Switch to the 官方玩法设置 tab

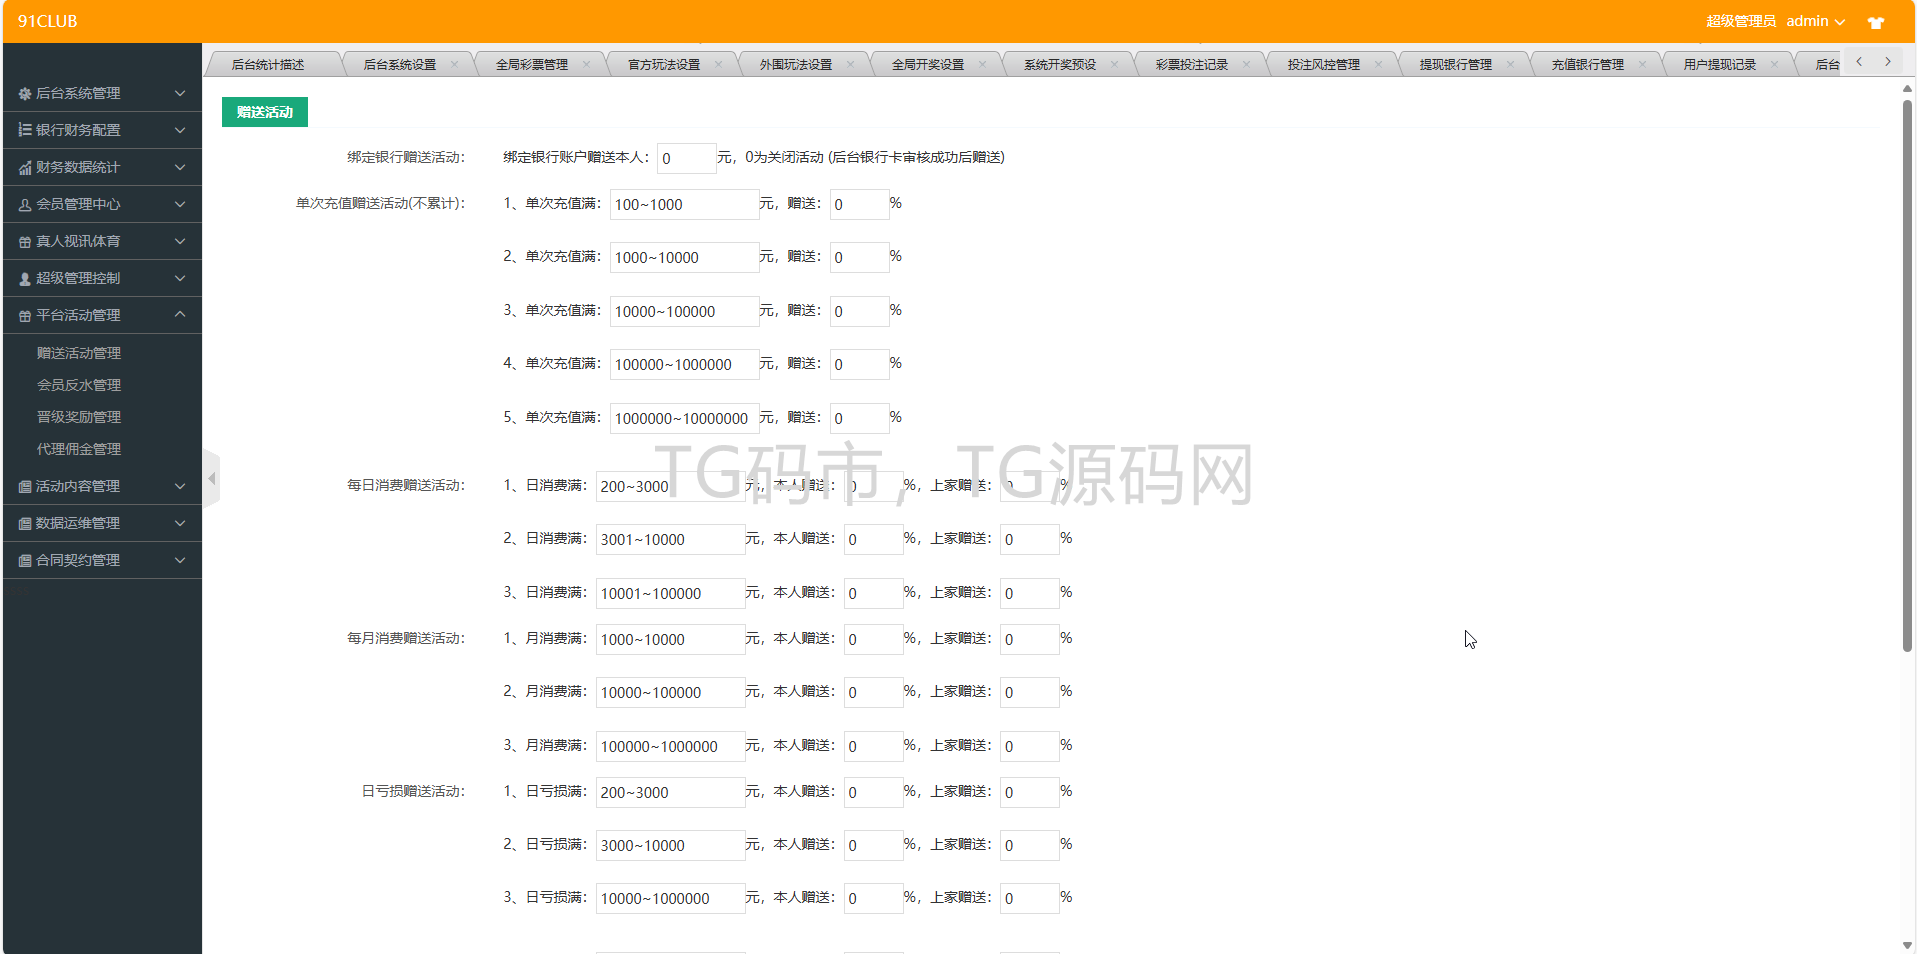tap(664, 64)
